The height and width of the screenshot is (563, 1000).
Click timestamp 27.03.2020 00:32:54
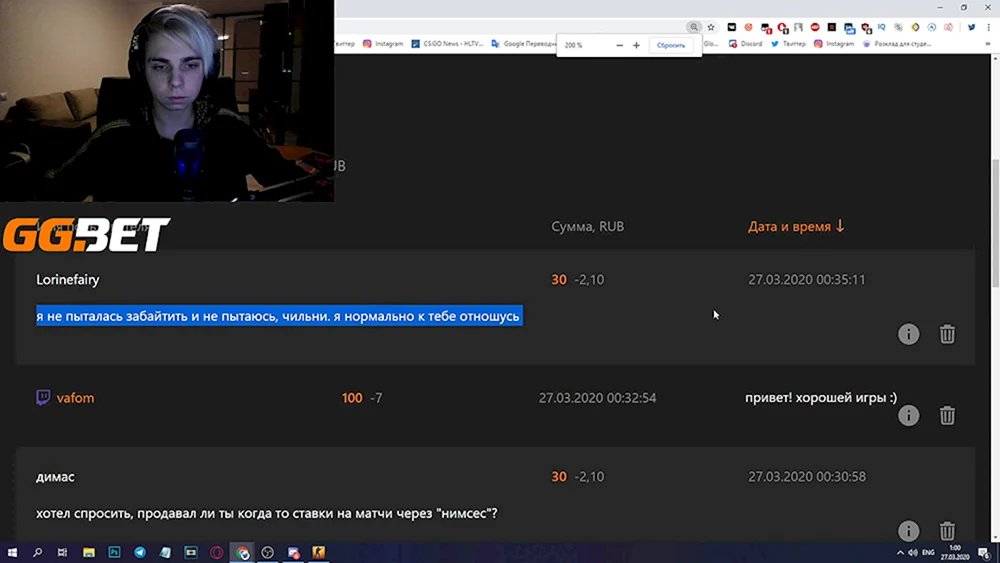(x=597, y=398)
